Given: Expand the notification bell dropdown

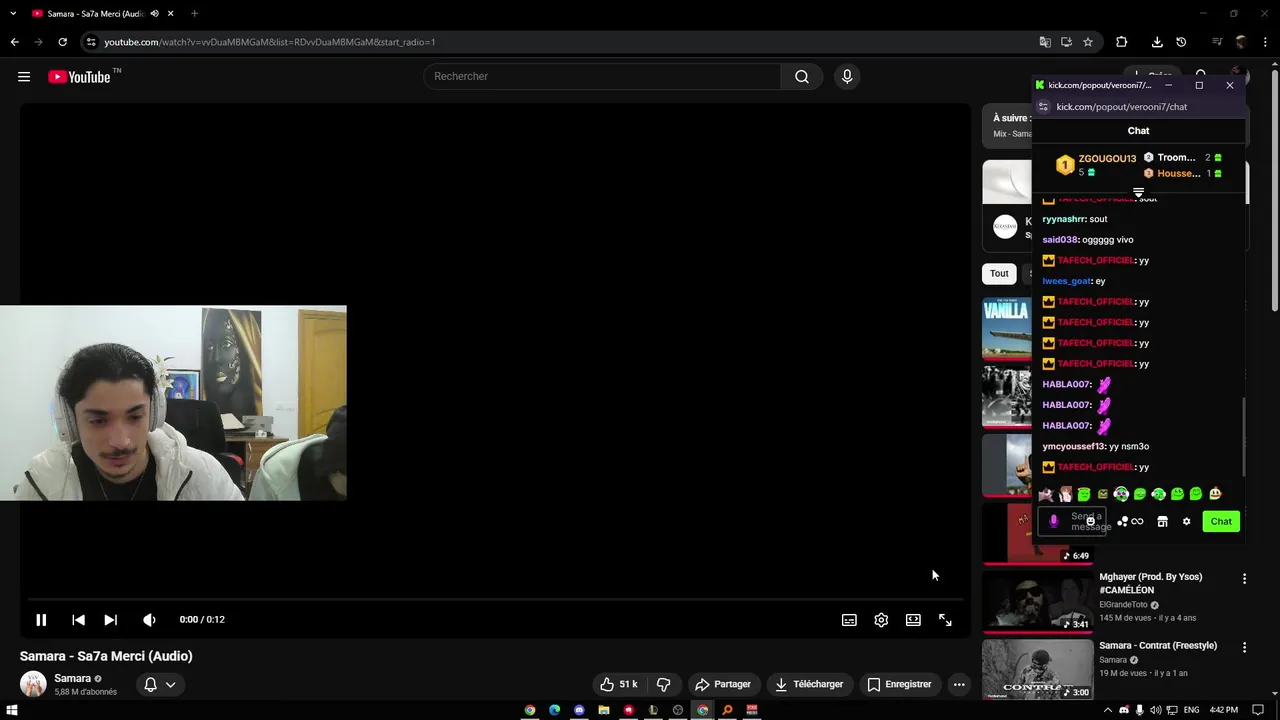Looking at the screenshot, I should (159, 685).
